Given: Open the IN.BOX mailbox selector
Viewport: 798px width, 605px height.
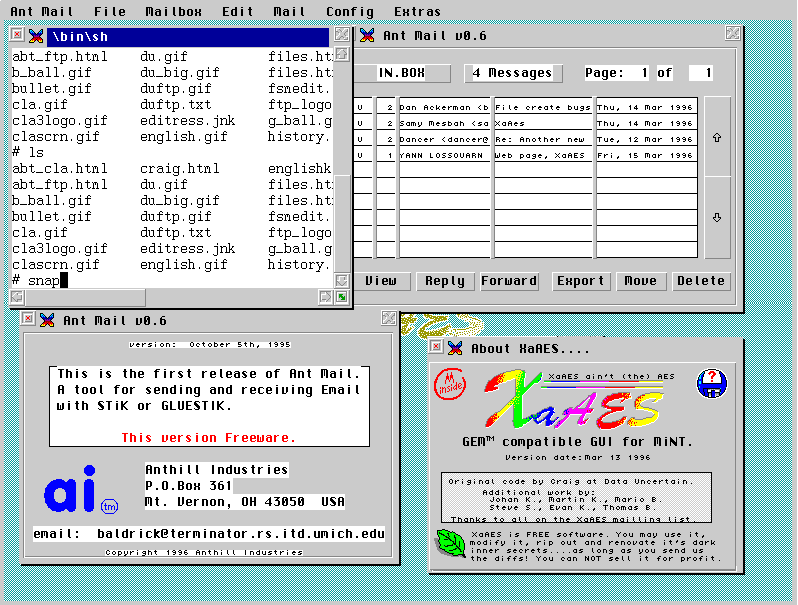Looking at the screenshot, I should [401, 73].
